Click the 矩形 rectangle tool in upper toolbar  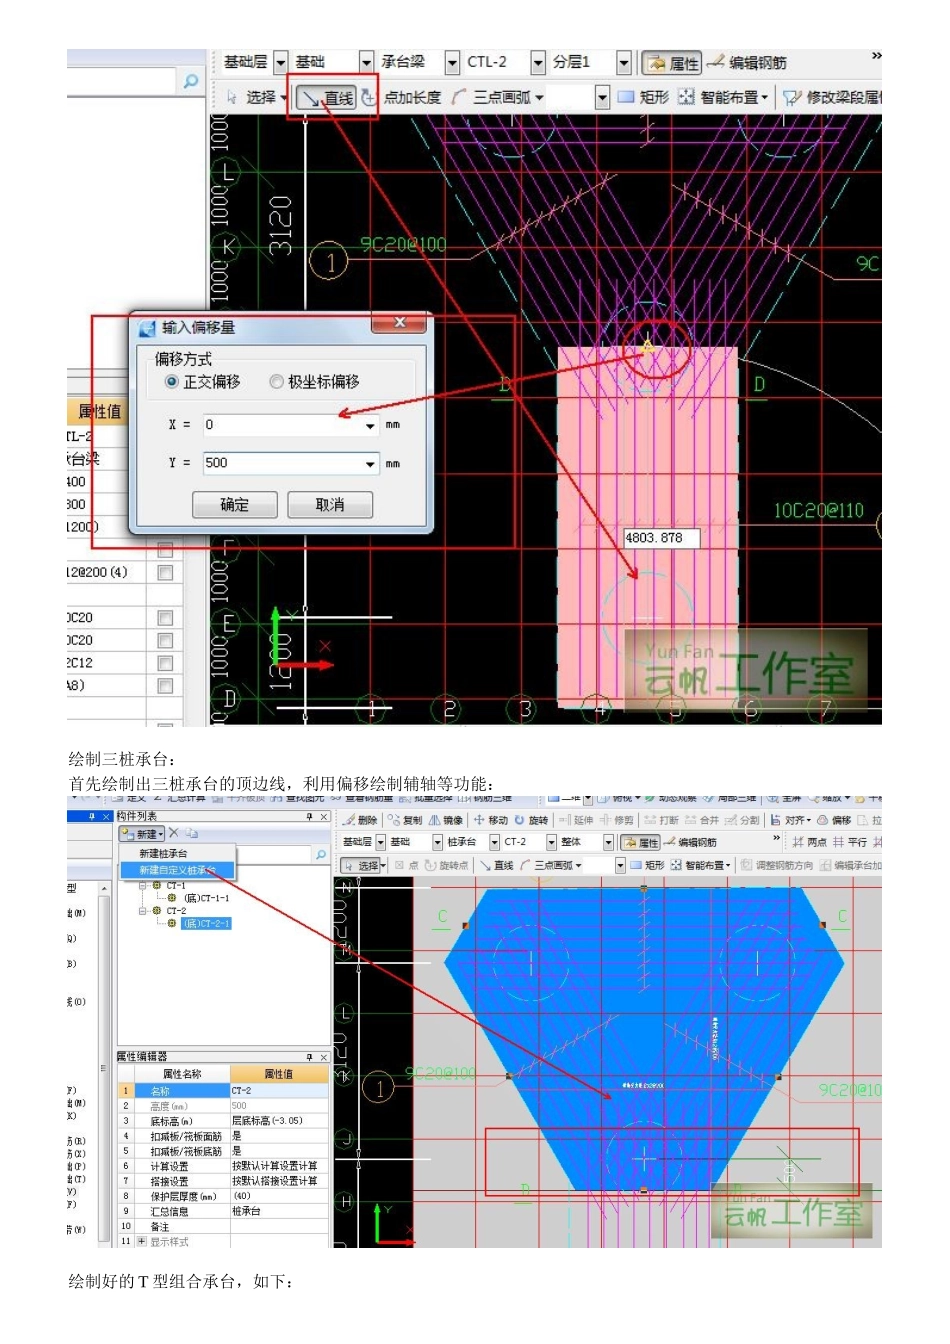(643, 97)
